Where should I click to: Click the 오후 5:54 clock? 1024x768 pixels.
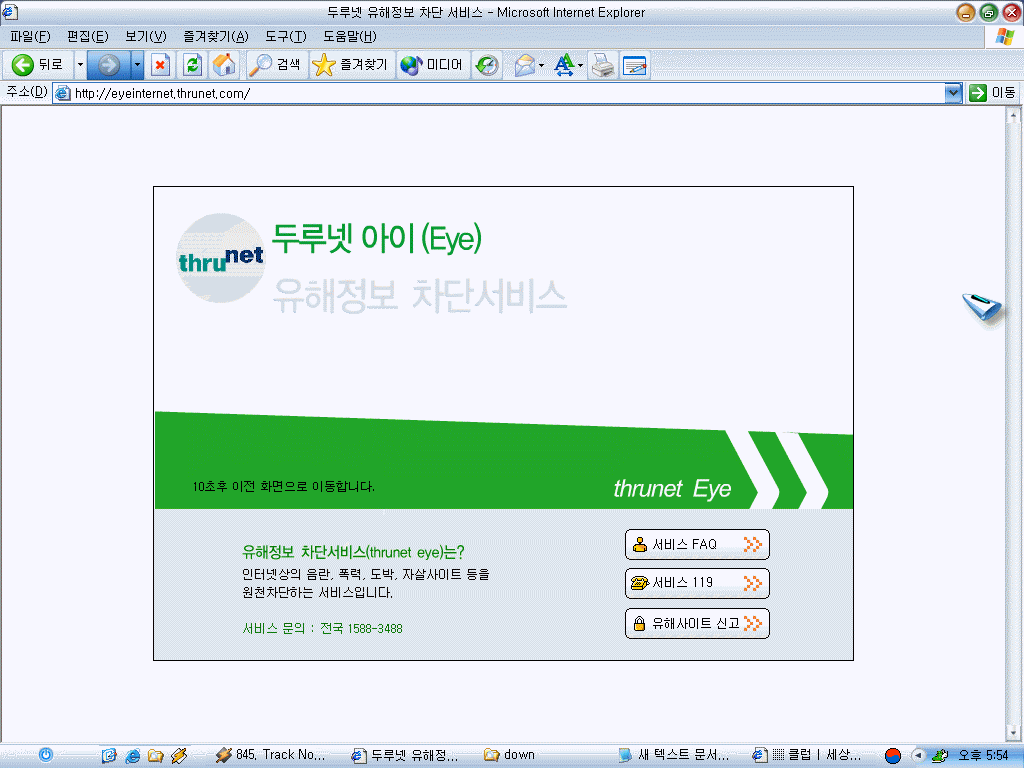click(x=984, y=755)
